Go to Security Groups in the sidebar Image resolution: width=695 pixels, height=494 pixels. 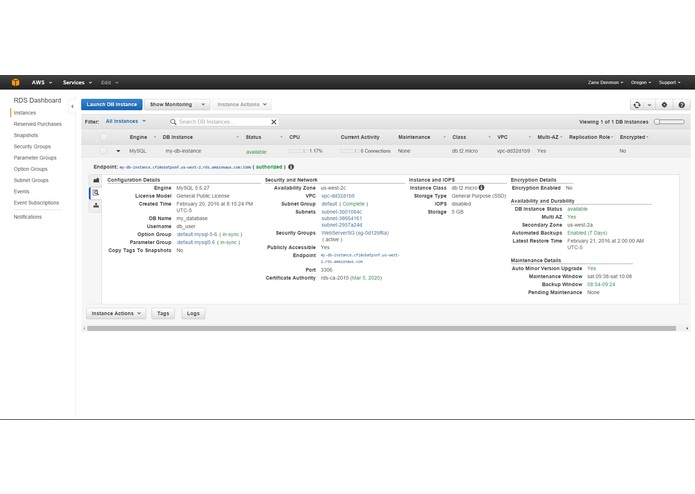pos(32,147)
